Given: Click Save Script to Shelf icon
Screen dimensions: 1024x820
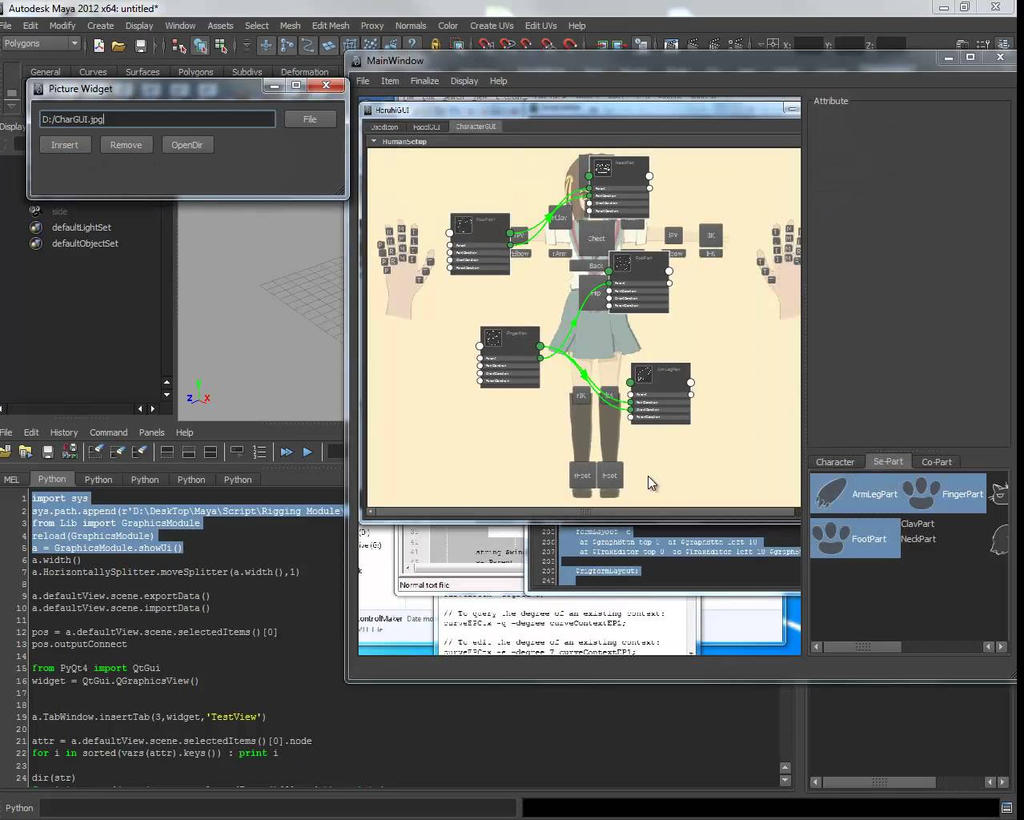Looking at the screenshot, I should point(69,452).
